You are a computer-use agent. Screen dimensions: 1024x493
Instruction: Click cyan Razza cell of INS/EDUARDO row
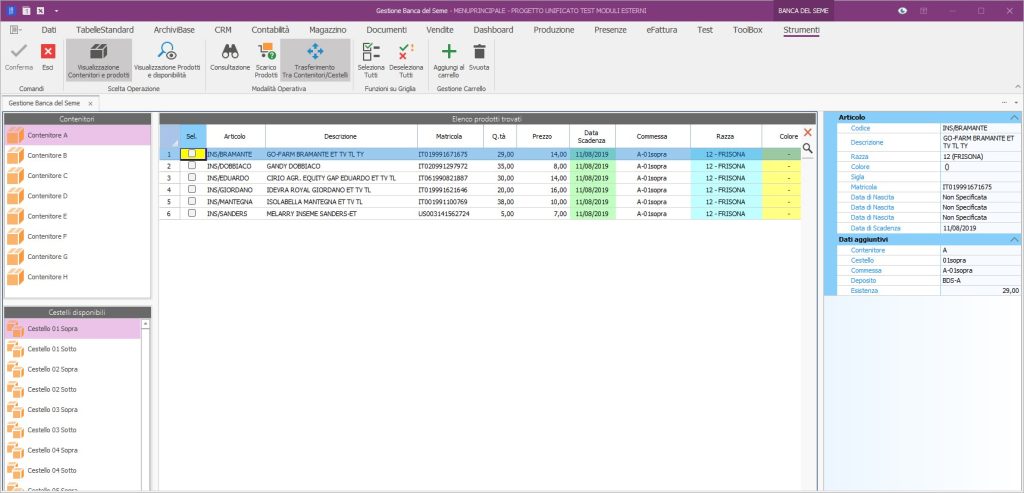(725, 178)
